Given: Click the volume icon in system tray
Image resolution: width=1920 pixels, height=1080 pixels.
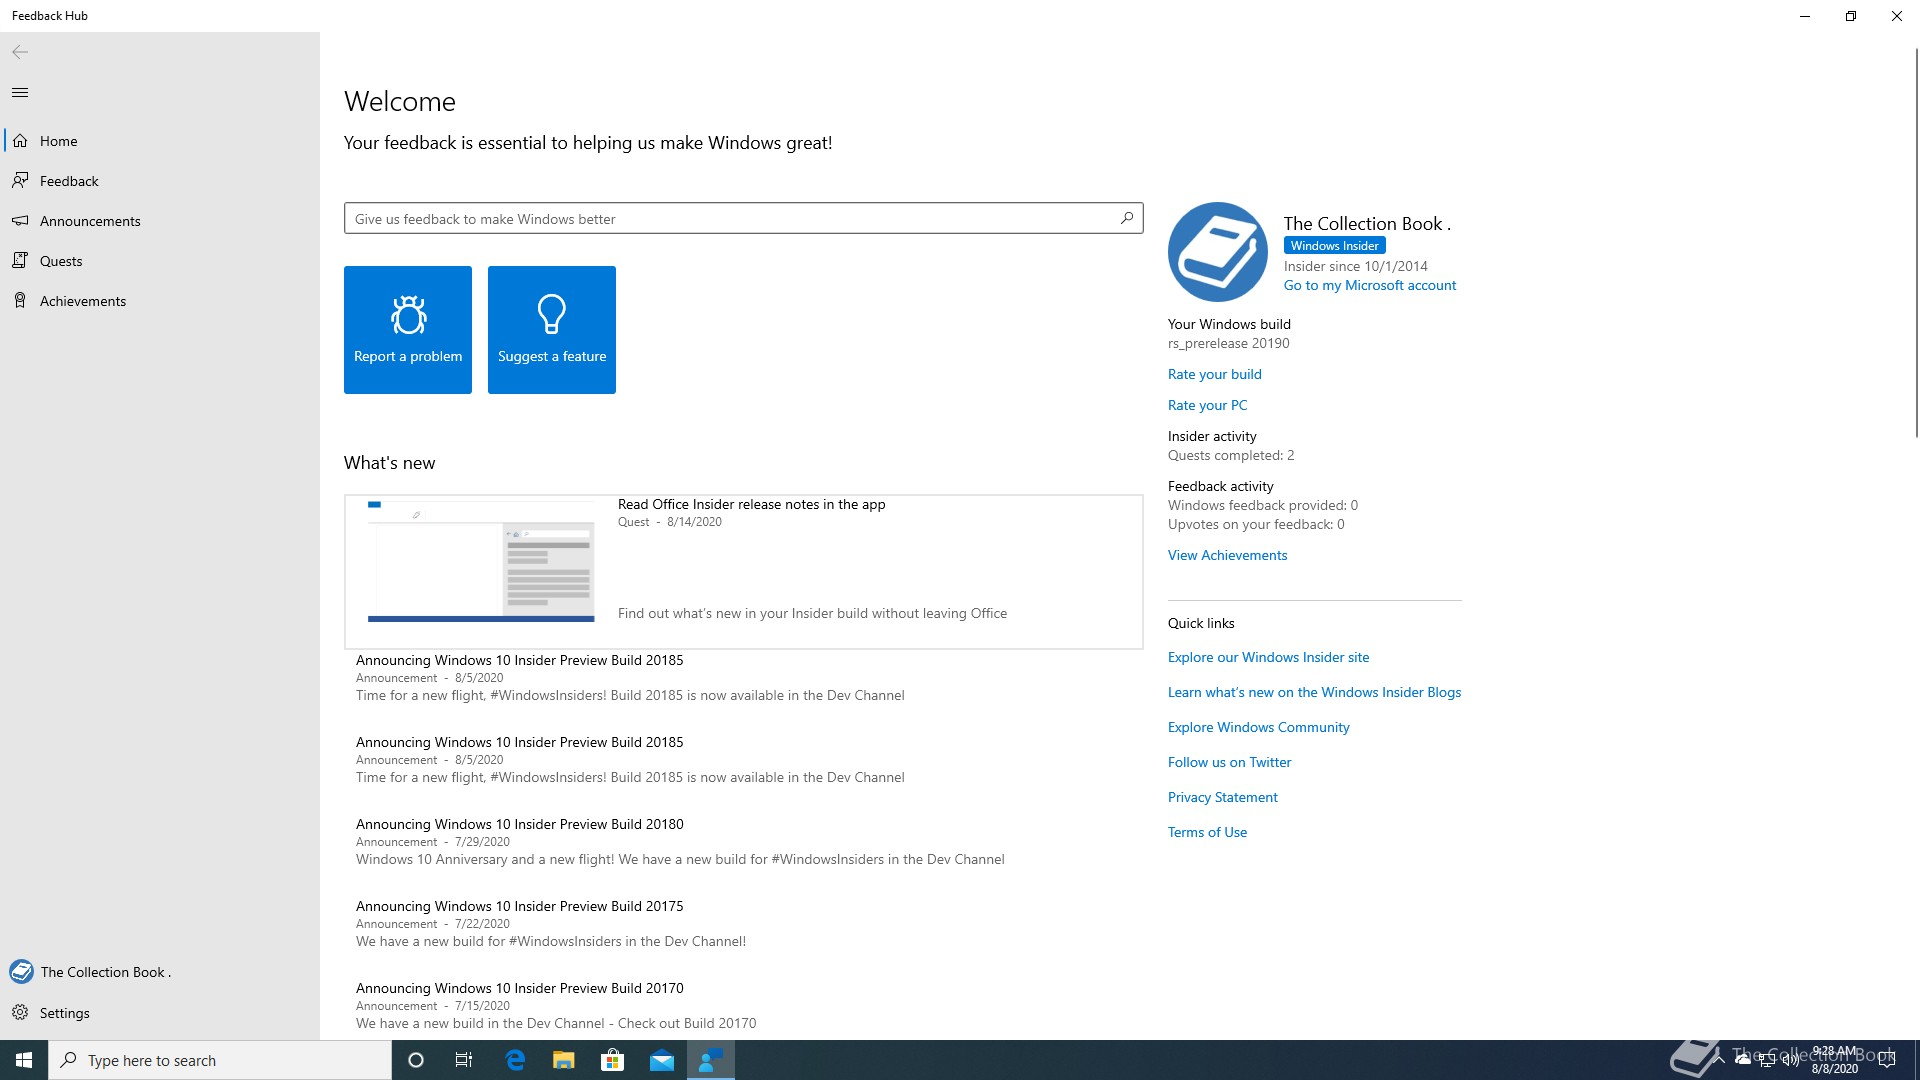Looking at the screenshot, I should pyautogui.click(x=1791, y=1060).
